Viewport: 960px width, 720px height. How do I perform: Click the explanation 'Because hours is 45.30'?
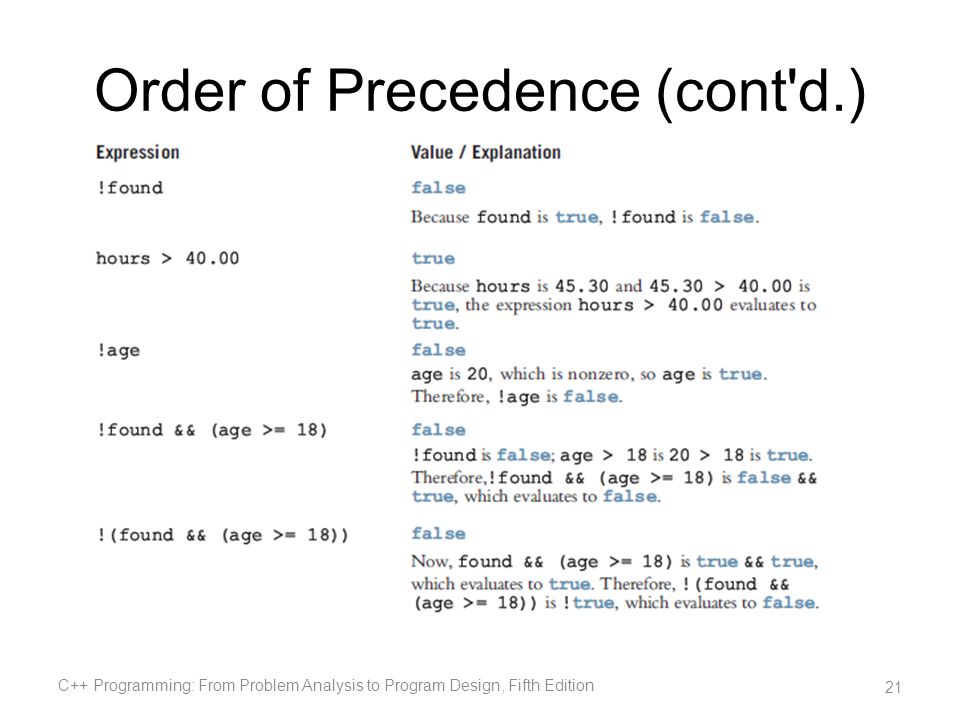613,304
